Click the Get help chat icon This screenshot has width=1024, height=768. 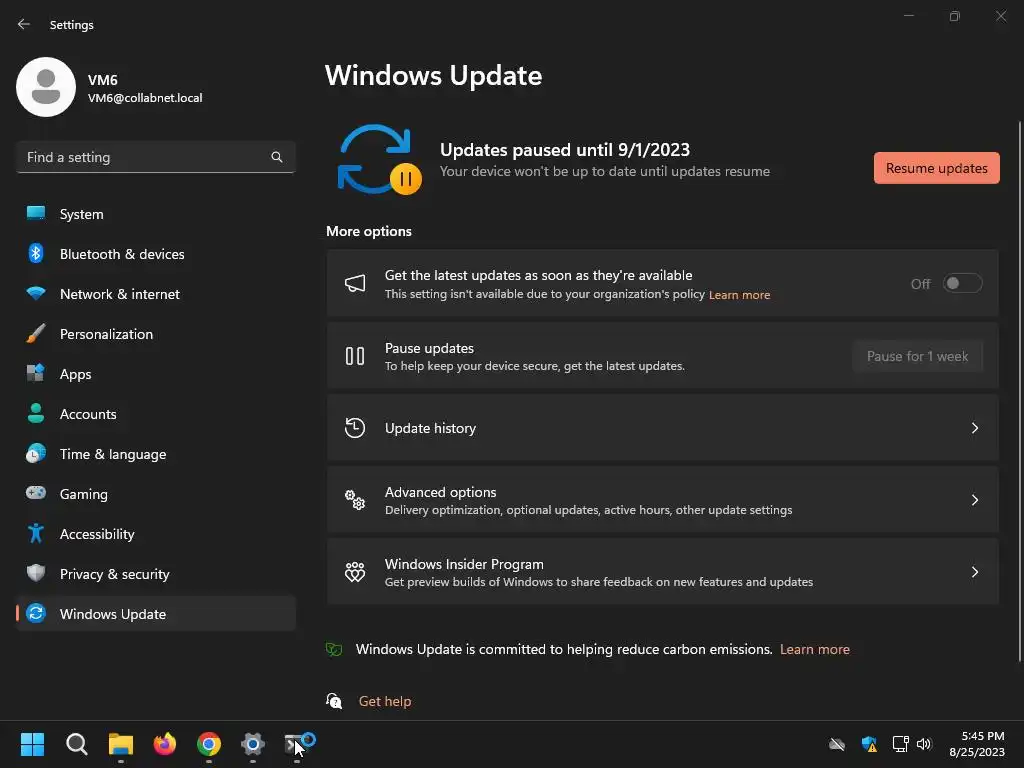point(334,701)
